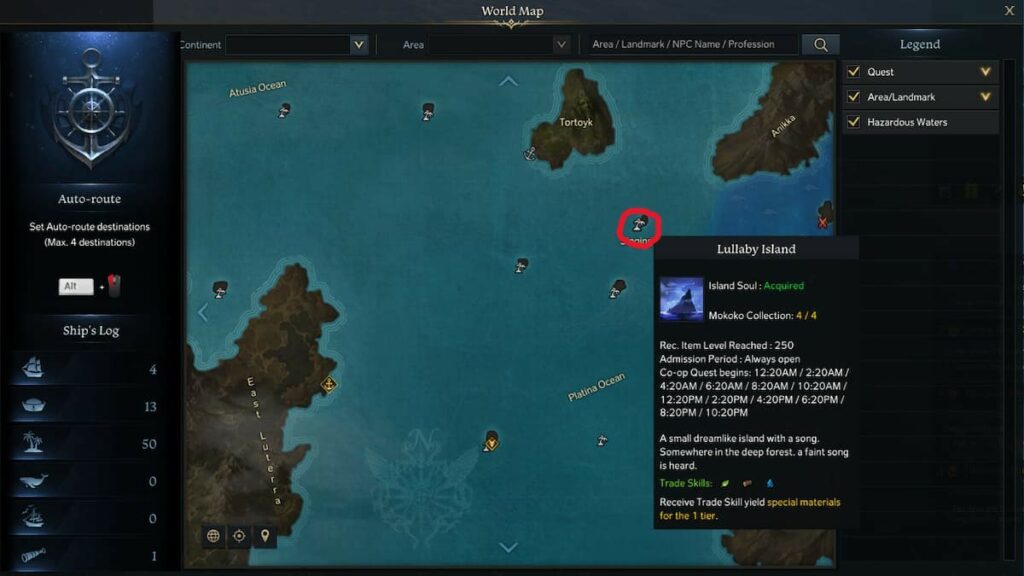Select the red-circled Lullaby Island icon
1024x576 pixels.
[x=639, y=225]
